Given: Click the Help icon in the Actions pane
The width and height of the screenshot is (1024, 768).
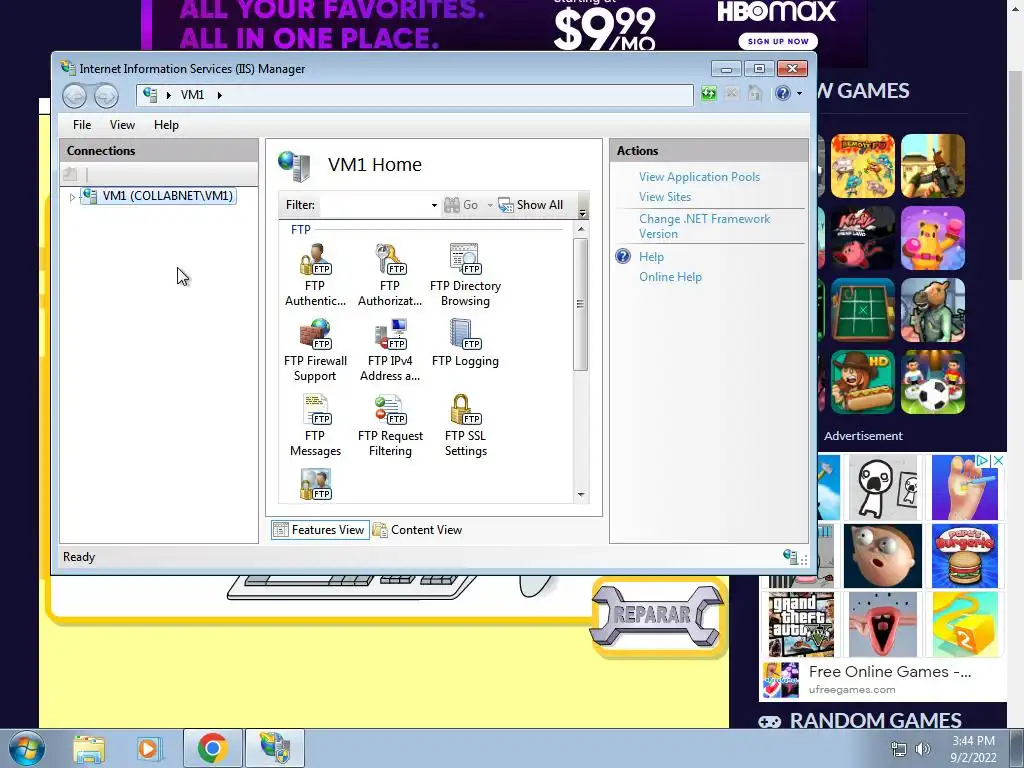Looking at the screenshot, I should point(623,256).
